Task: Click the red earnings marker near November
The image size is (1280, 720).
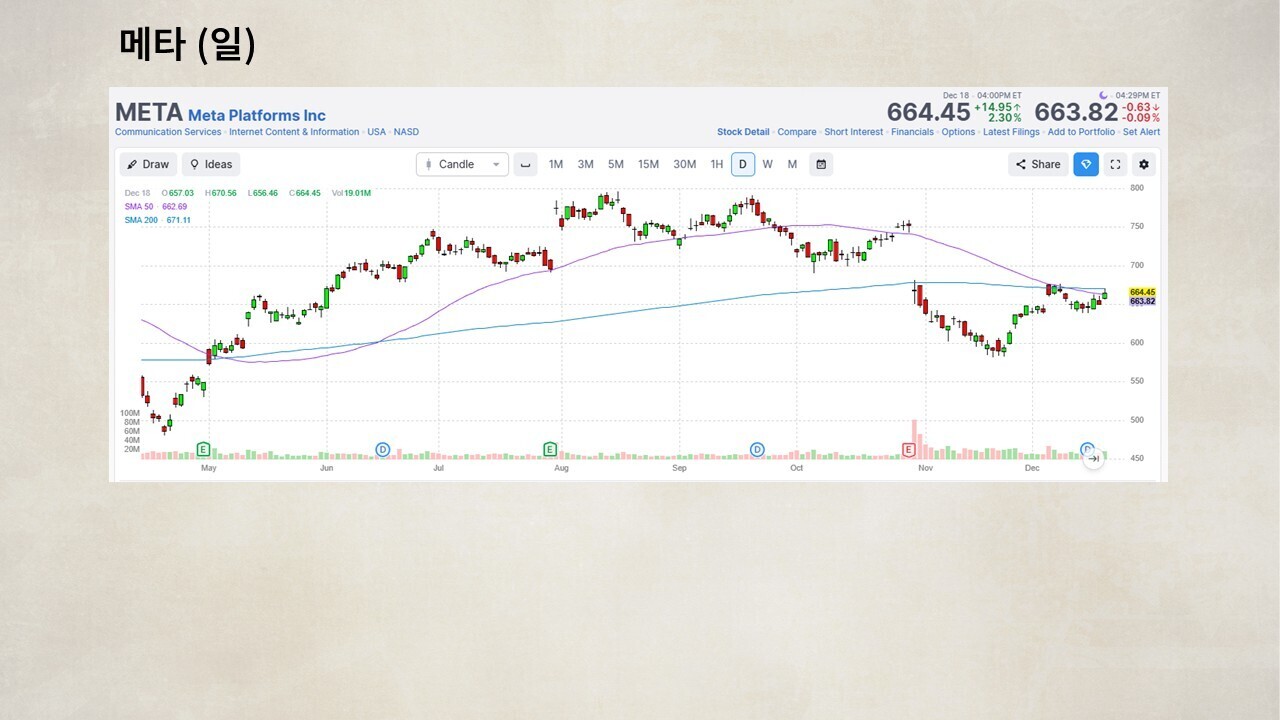Action: (909, 450)
